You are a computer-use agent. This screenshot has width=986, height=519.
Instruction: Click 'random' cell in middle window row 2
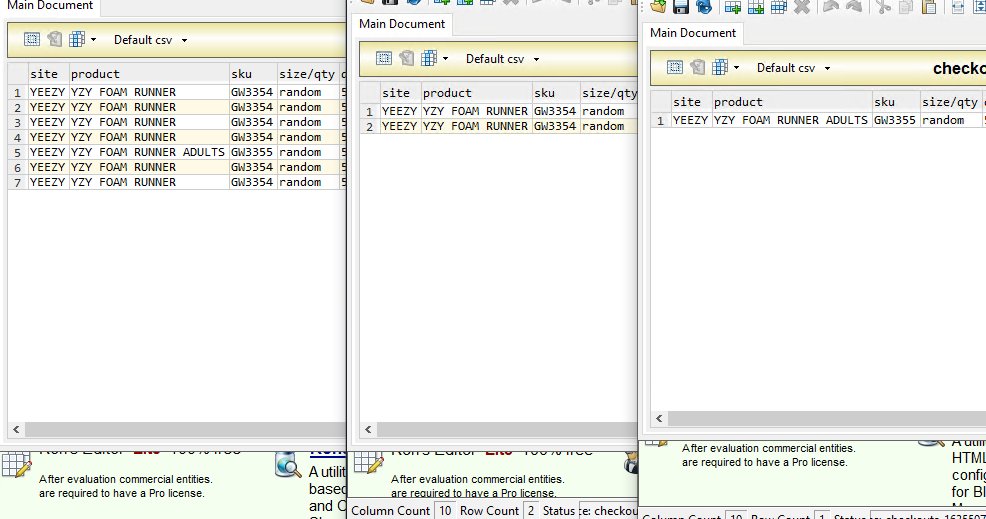[x=609, y=126]
